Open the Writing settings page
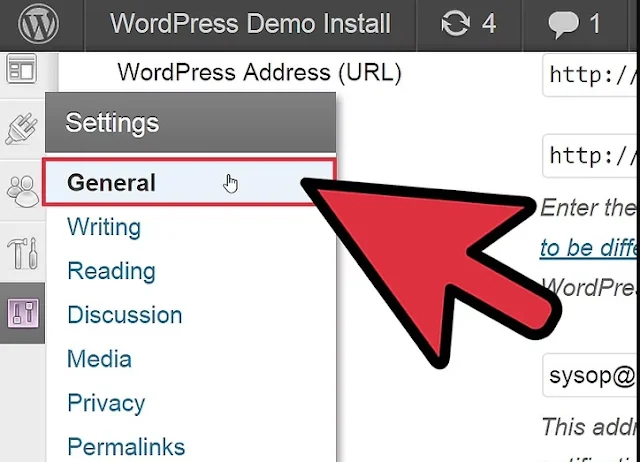The width and height of the screenshot is (640, 462). 104,227
